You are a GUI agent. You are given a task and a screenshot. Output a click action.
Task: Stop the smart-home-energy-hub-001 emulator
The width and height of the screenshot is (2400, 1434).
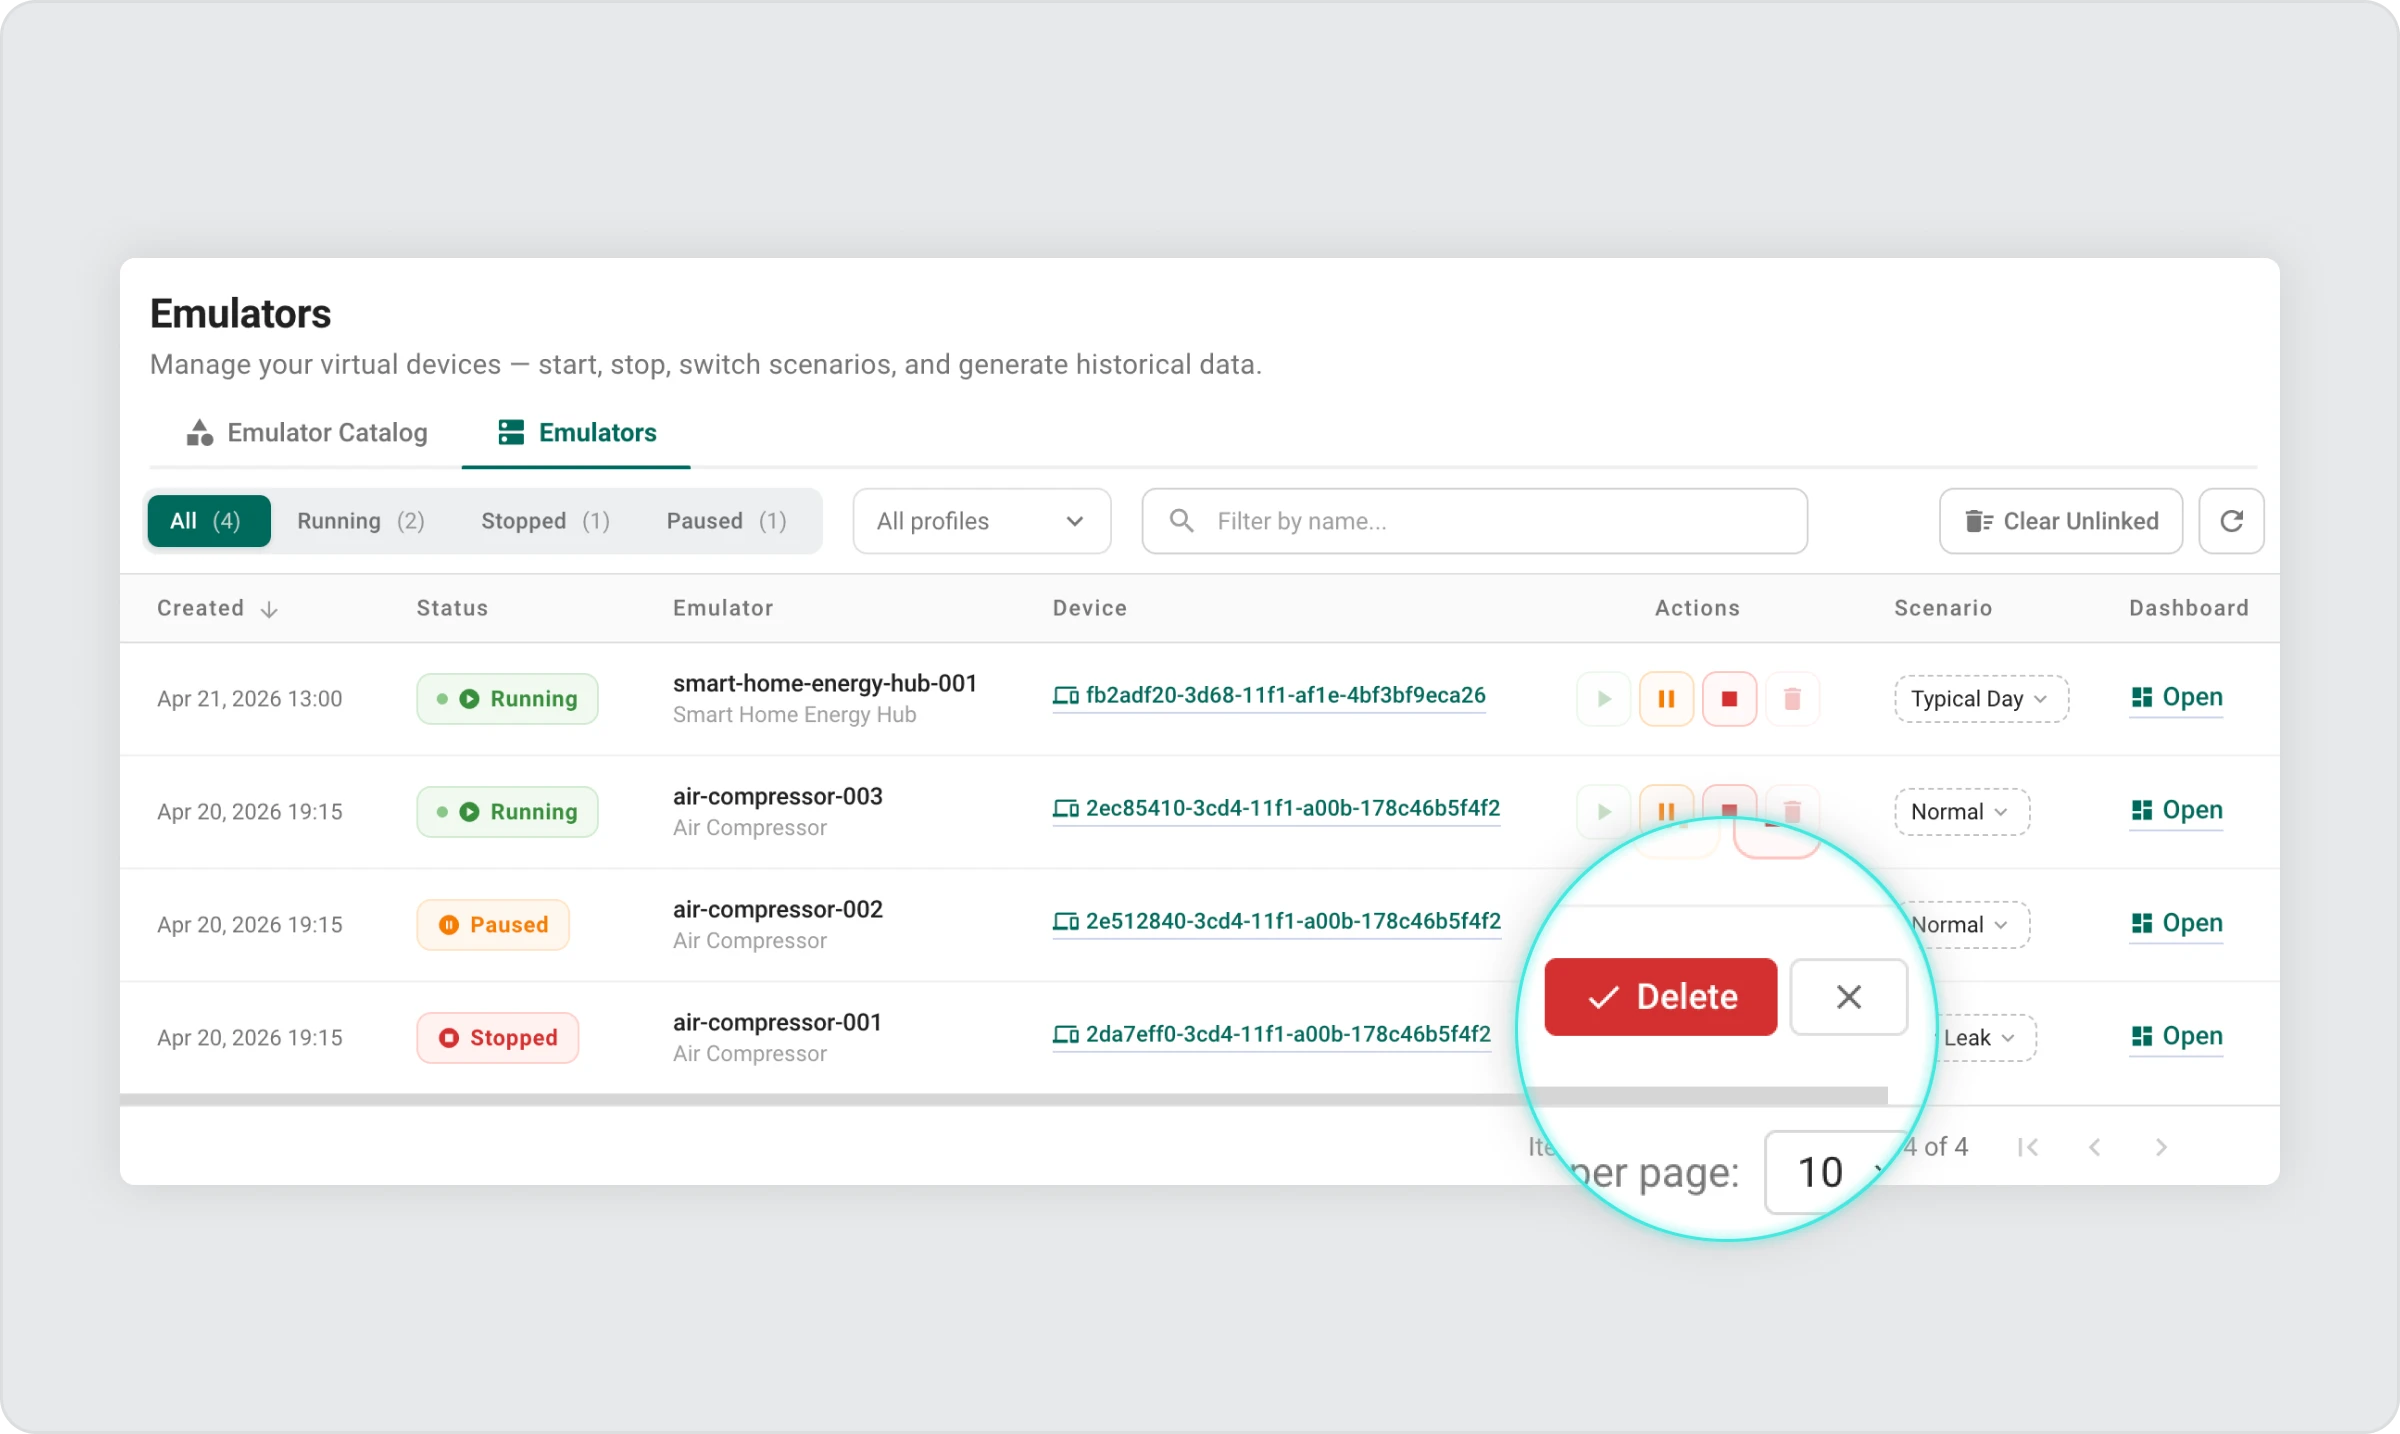coord(1729,699)
